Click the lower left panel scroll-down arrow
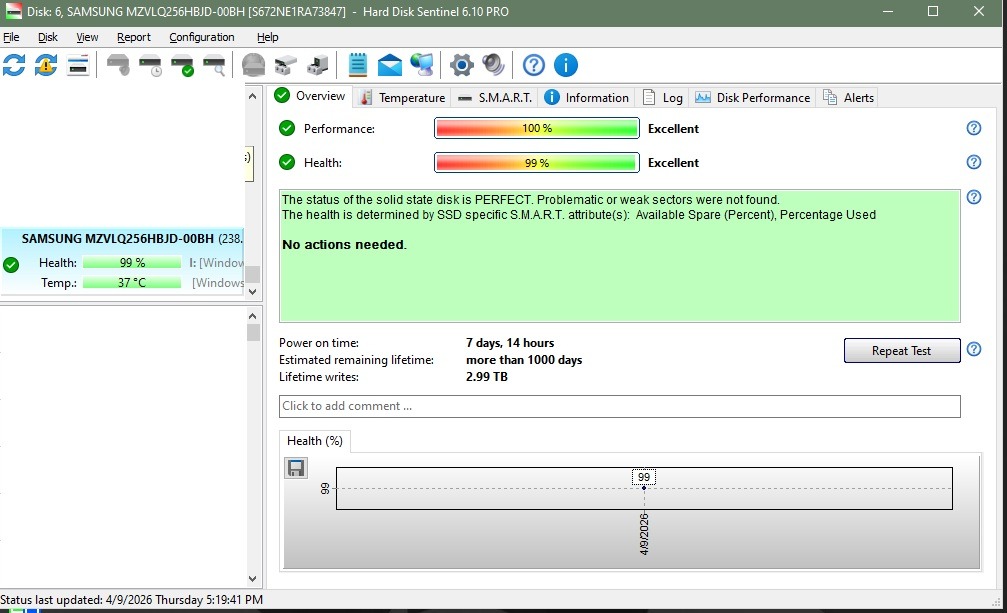The width and height of the screenshot is (1007, 613). pos(252,578)
